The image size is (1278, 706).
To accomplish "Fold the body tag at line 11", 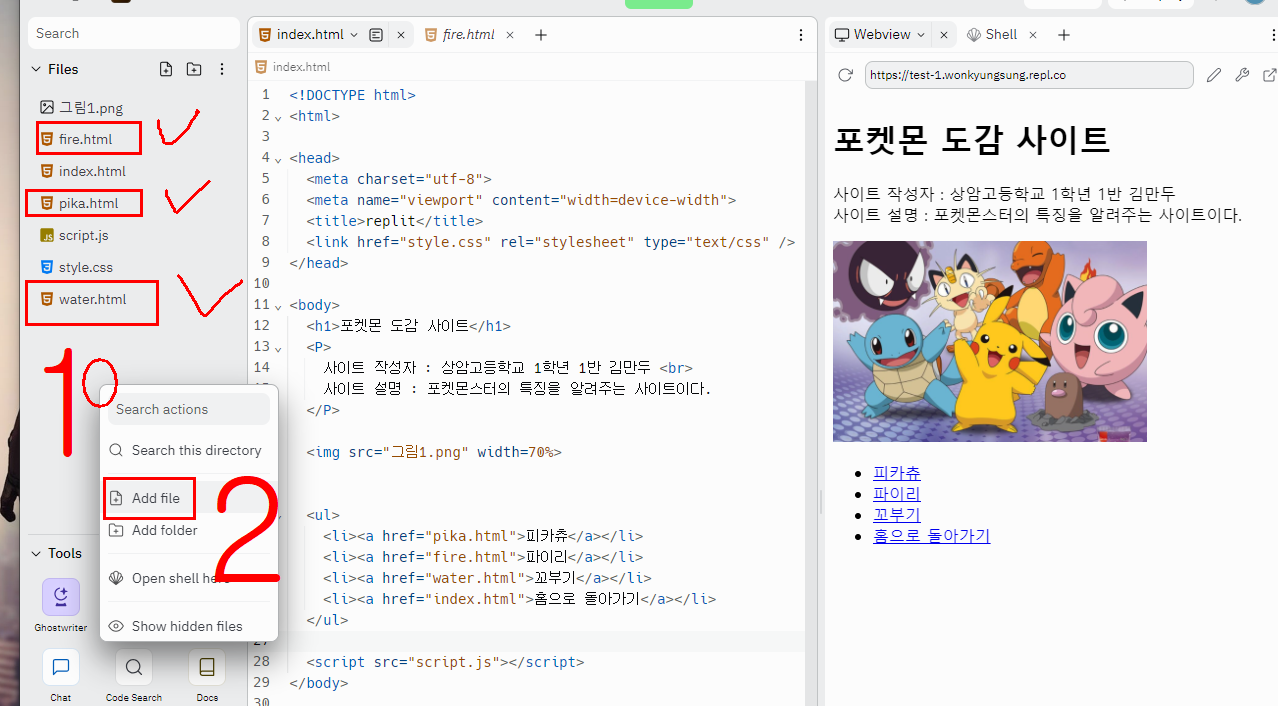I will click(x=278, y=306).
